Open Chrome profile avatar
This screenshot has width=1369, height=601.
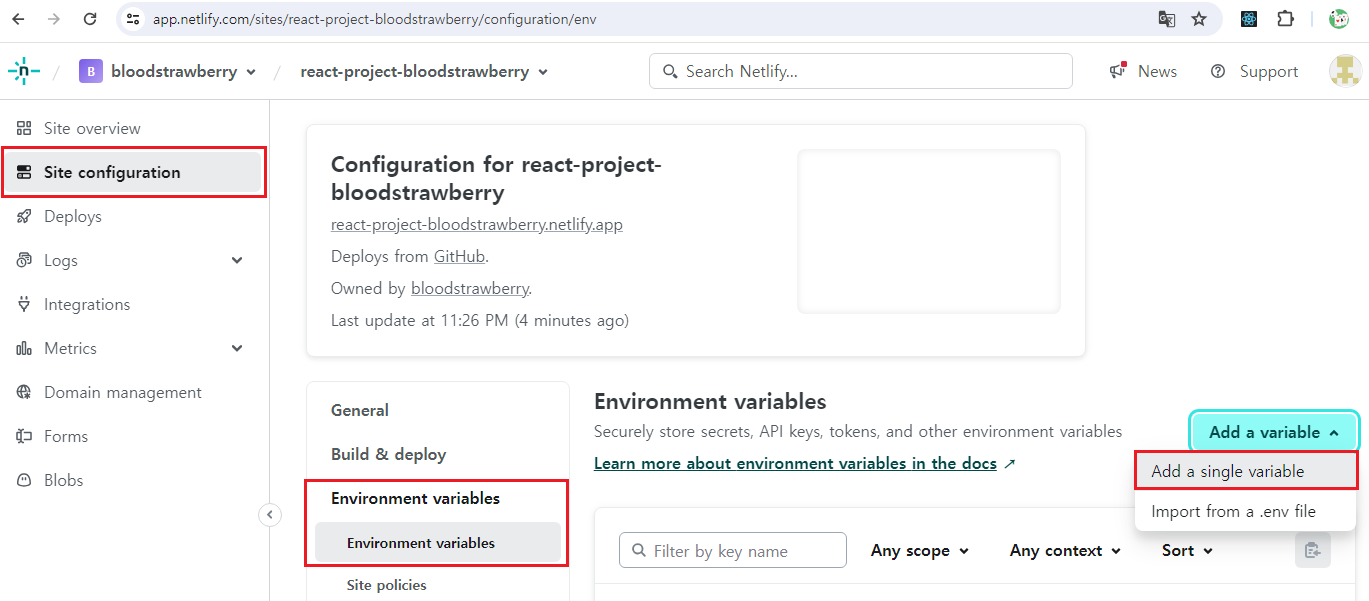pos(1338,19)
